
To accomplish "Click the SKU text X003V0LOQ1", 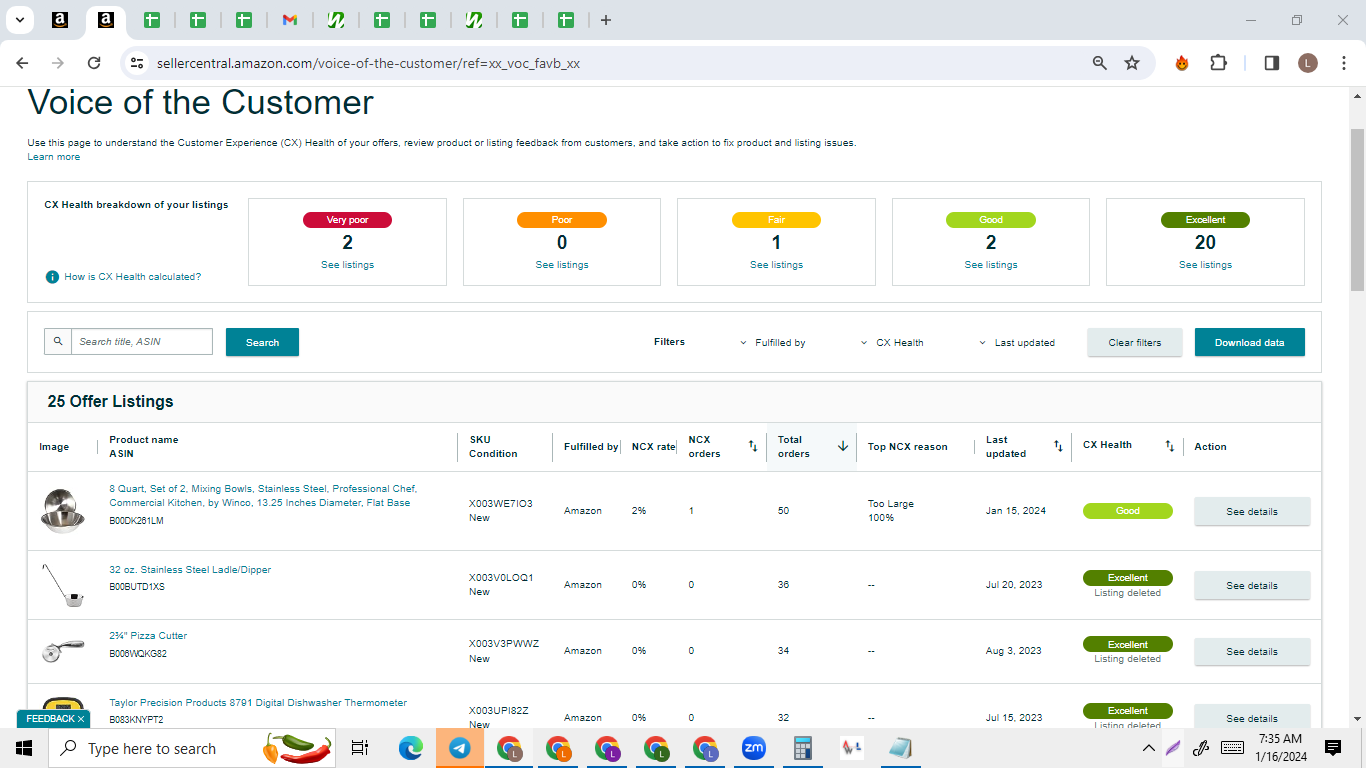I will tap(501, 577).
